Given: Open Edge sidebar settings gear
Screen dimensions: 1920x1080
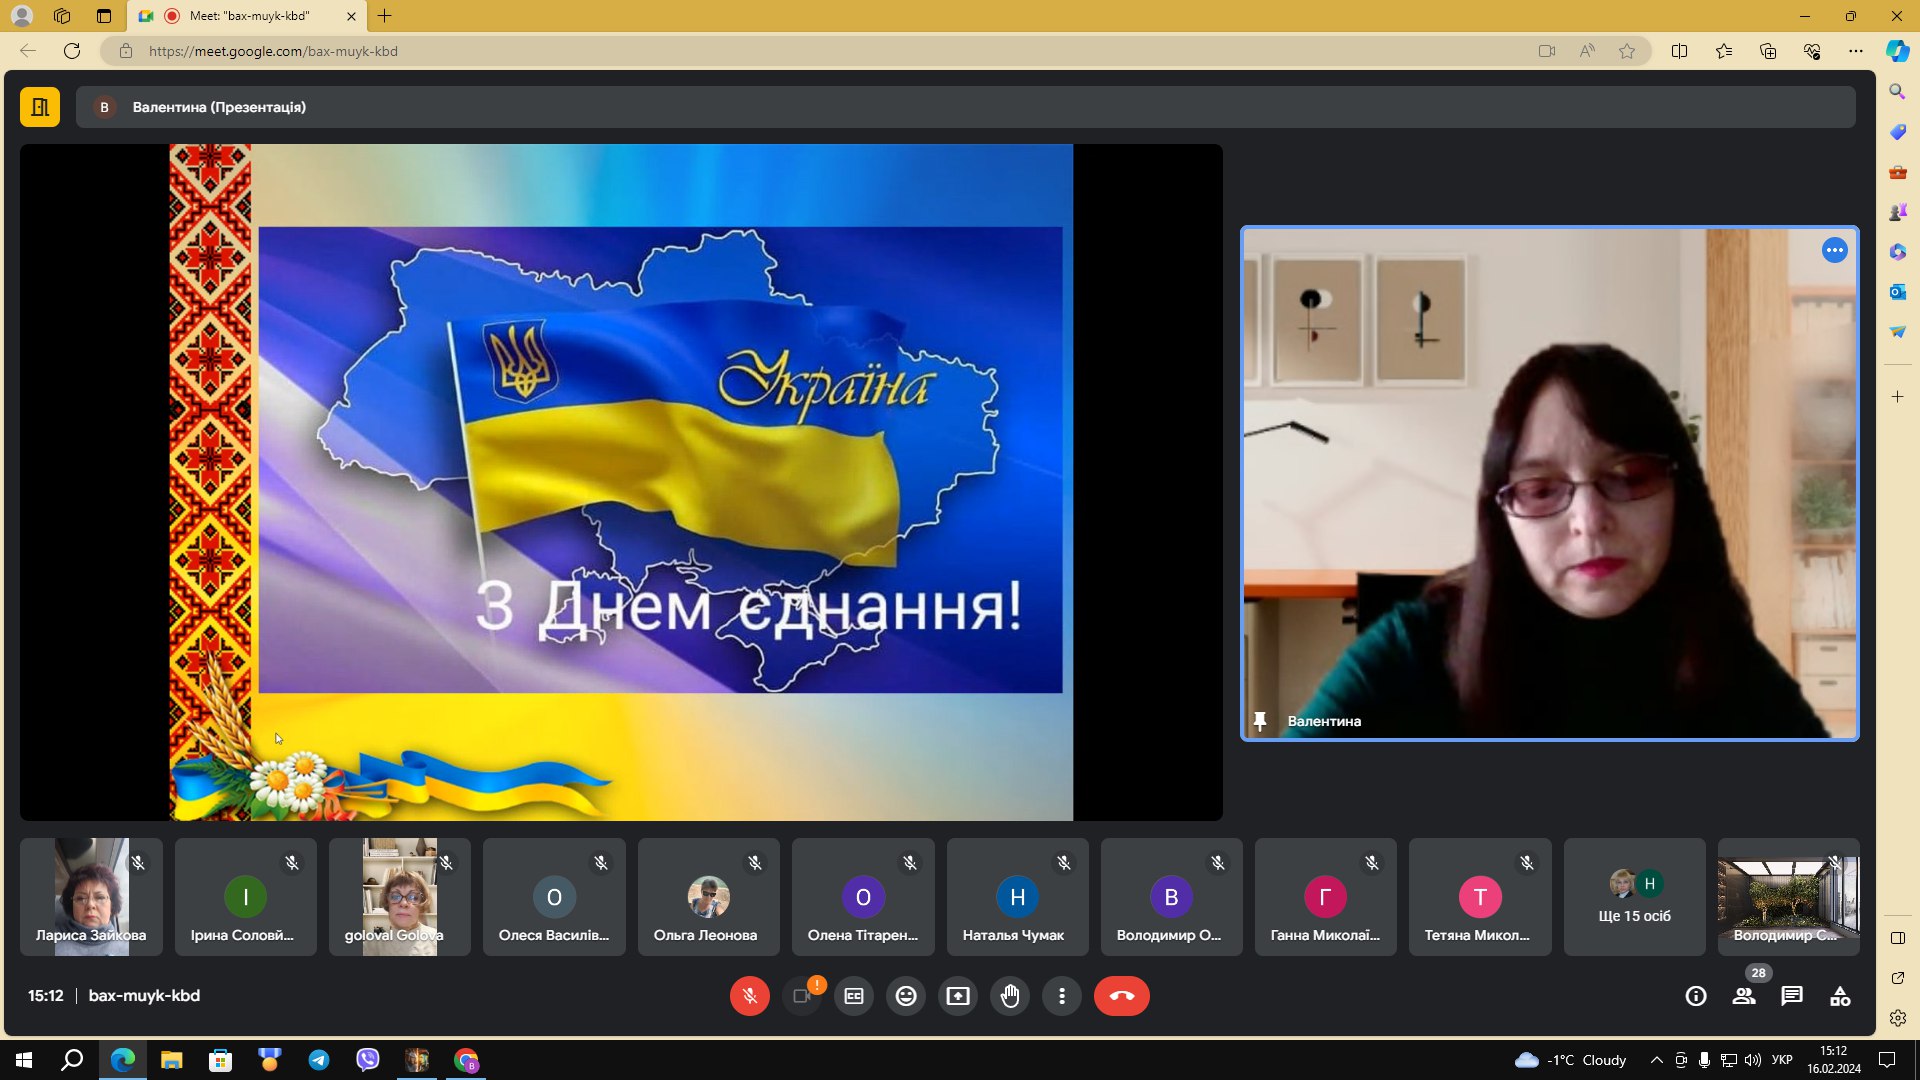Looking at the screenshot, I should [1897, 1018].
